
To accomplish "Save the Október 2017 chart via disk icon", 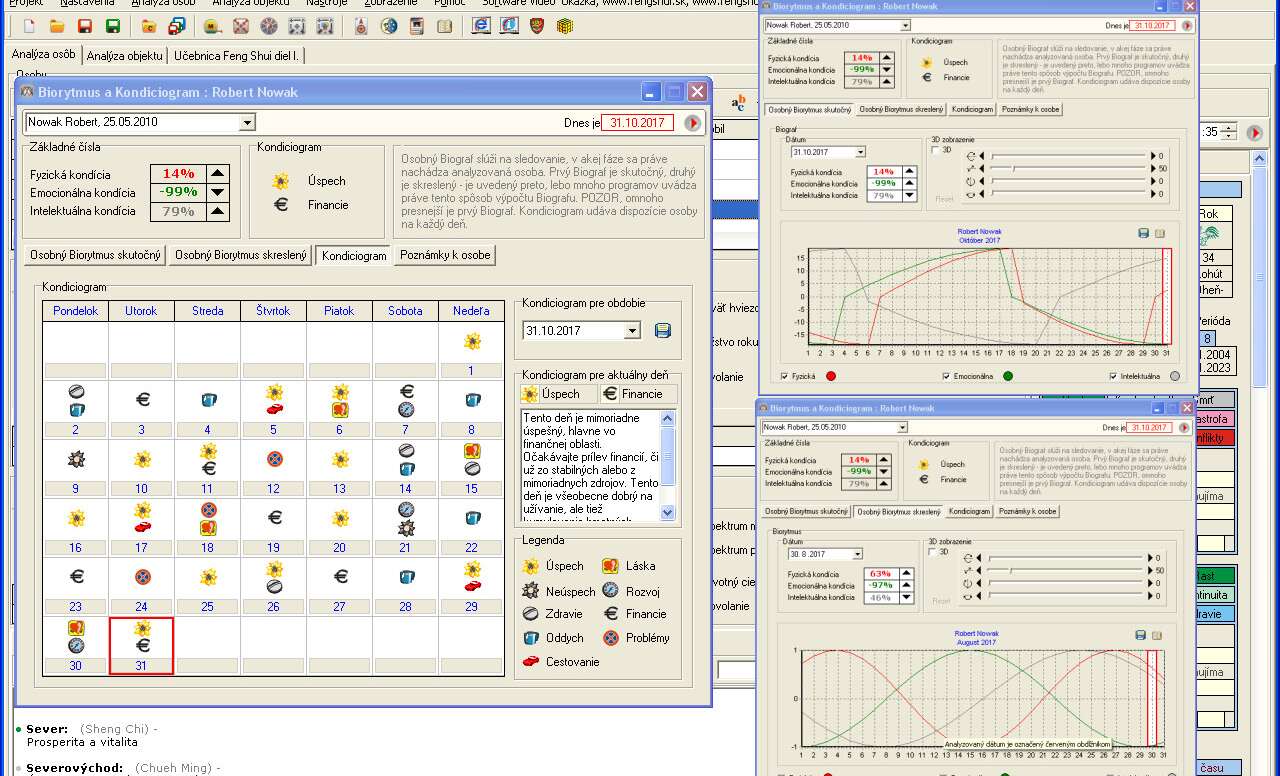I will pyautogui.click(x=1143, y=233).
